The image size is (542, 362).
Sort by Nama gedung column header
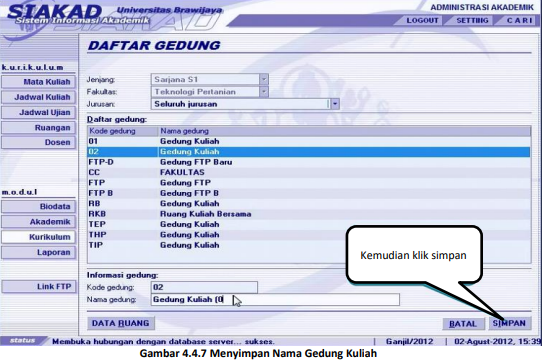[344, 131]
